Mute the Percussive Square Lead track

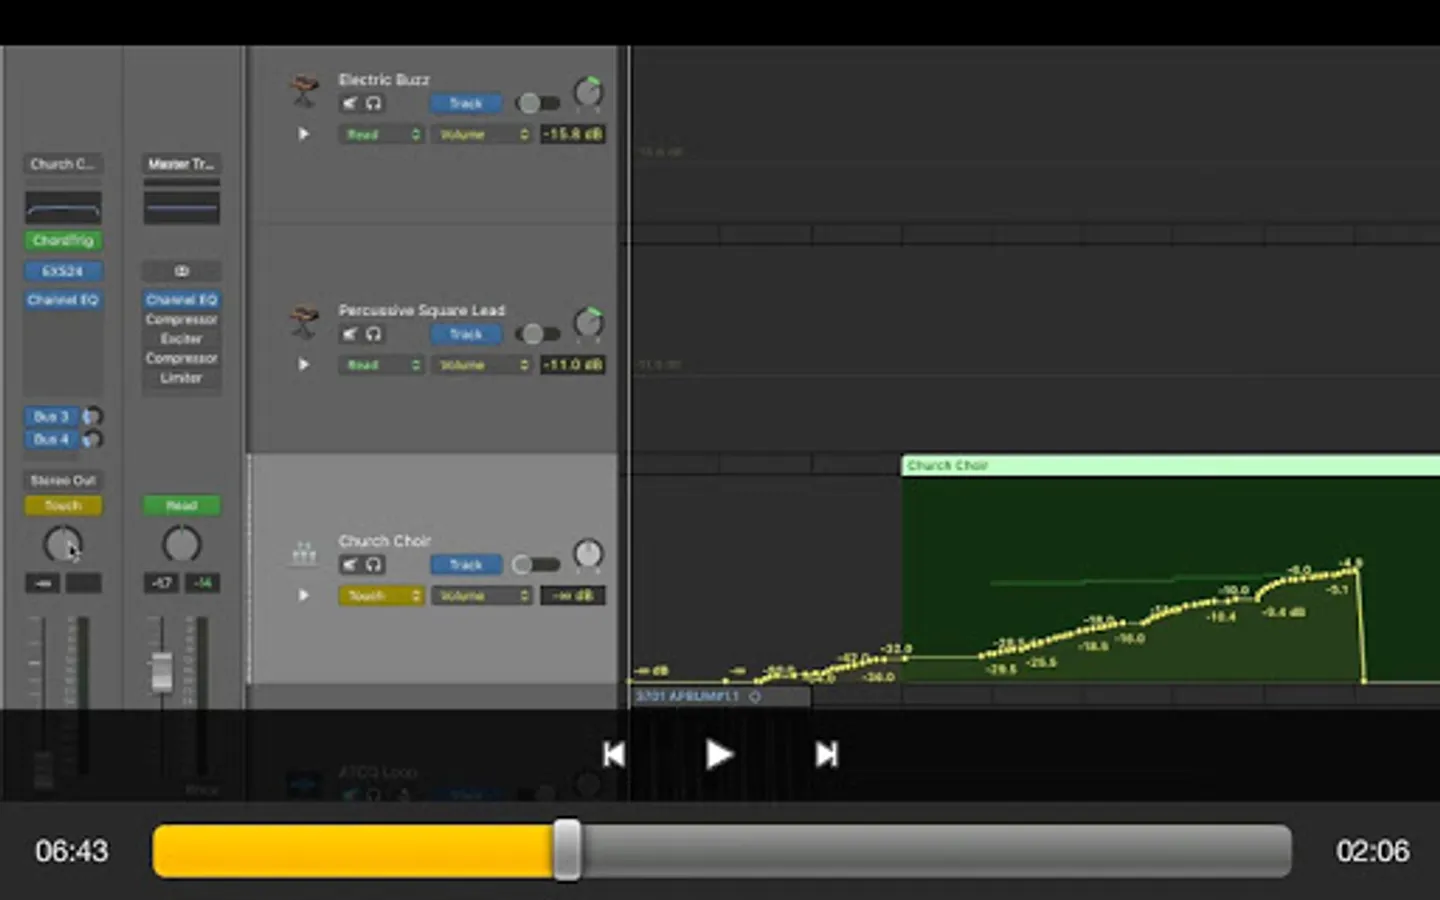(x=350, y=334)
